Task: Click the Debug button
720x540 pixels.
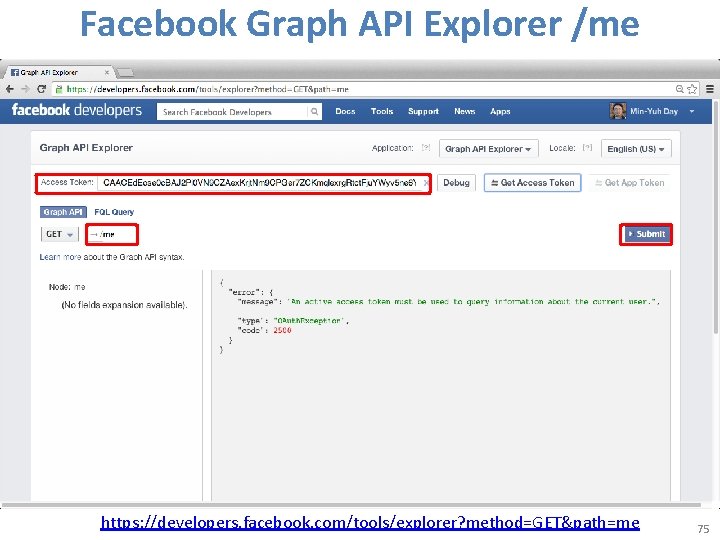Action: click(456, 183)
